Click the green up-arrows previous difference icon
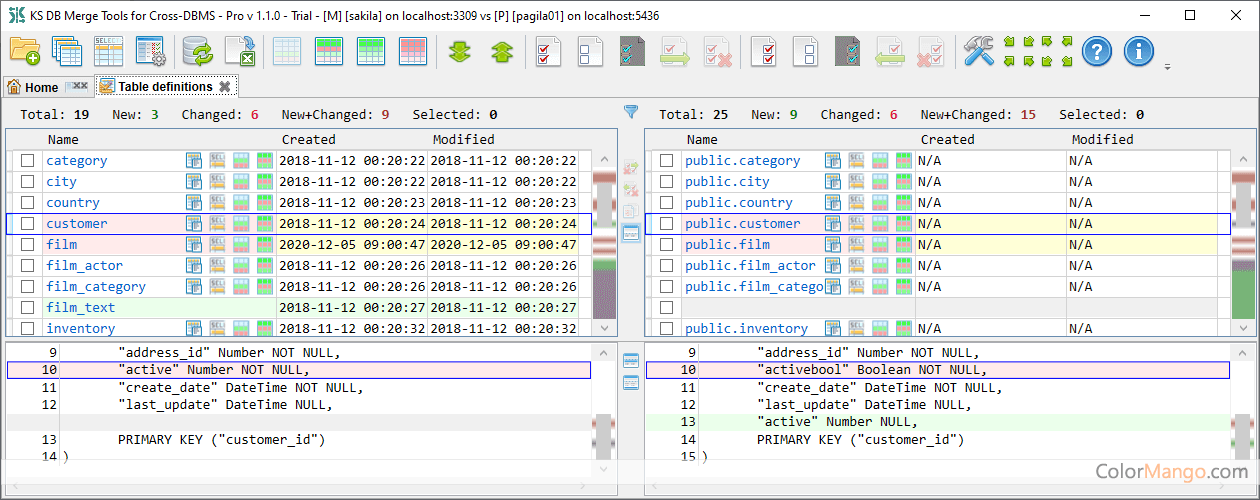Viewport: 1260px width, 500px height. [502, 51]
